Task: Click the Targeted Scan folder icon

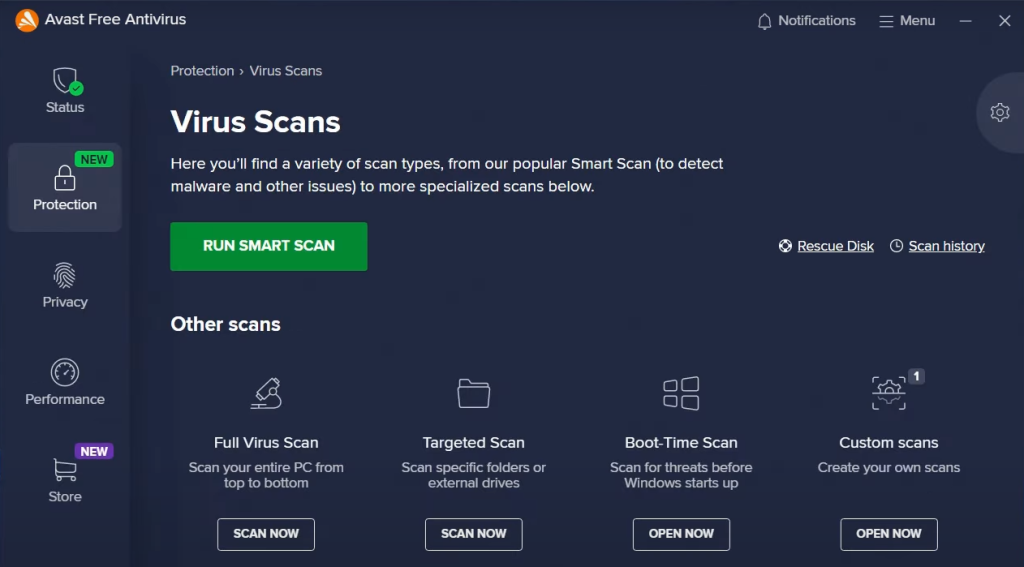Action: pyautogui.click(x=473, y=393)
